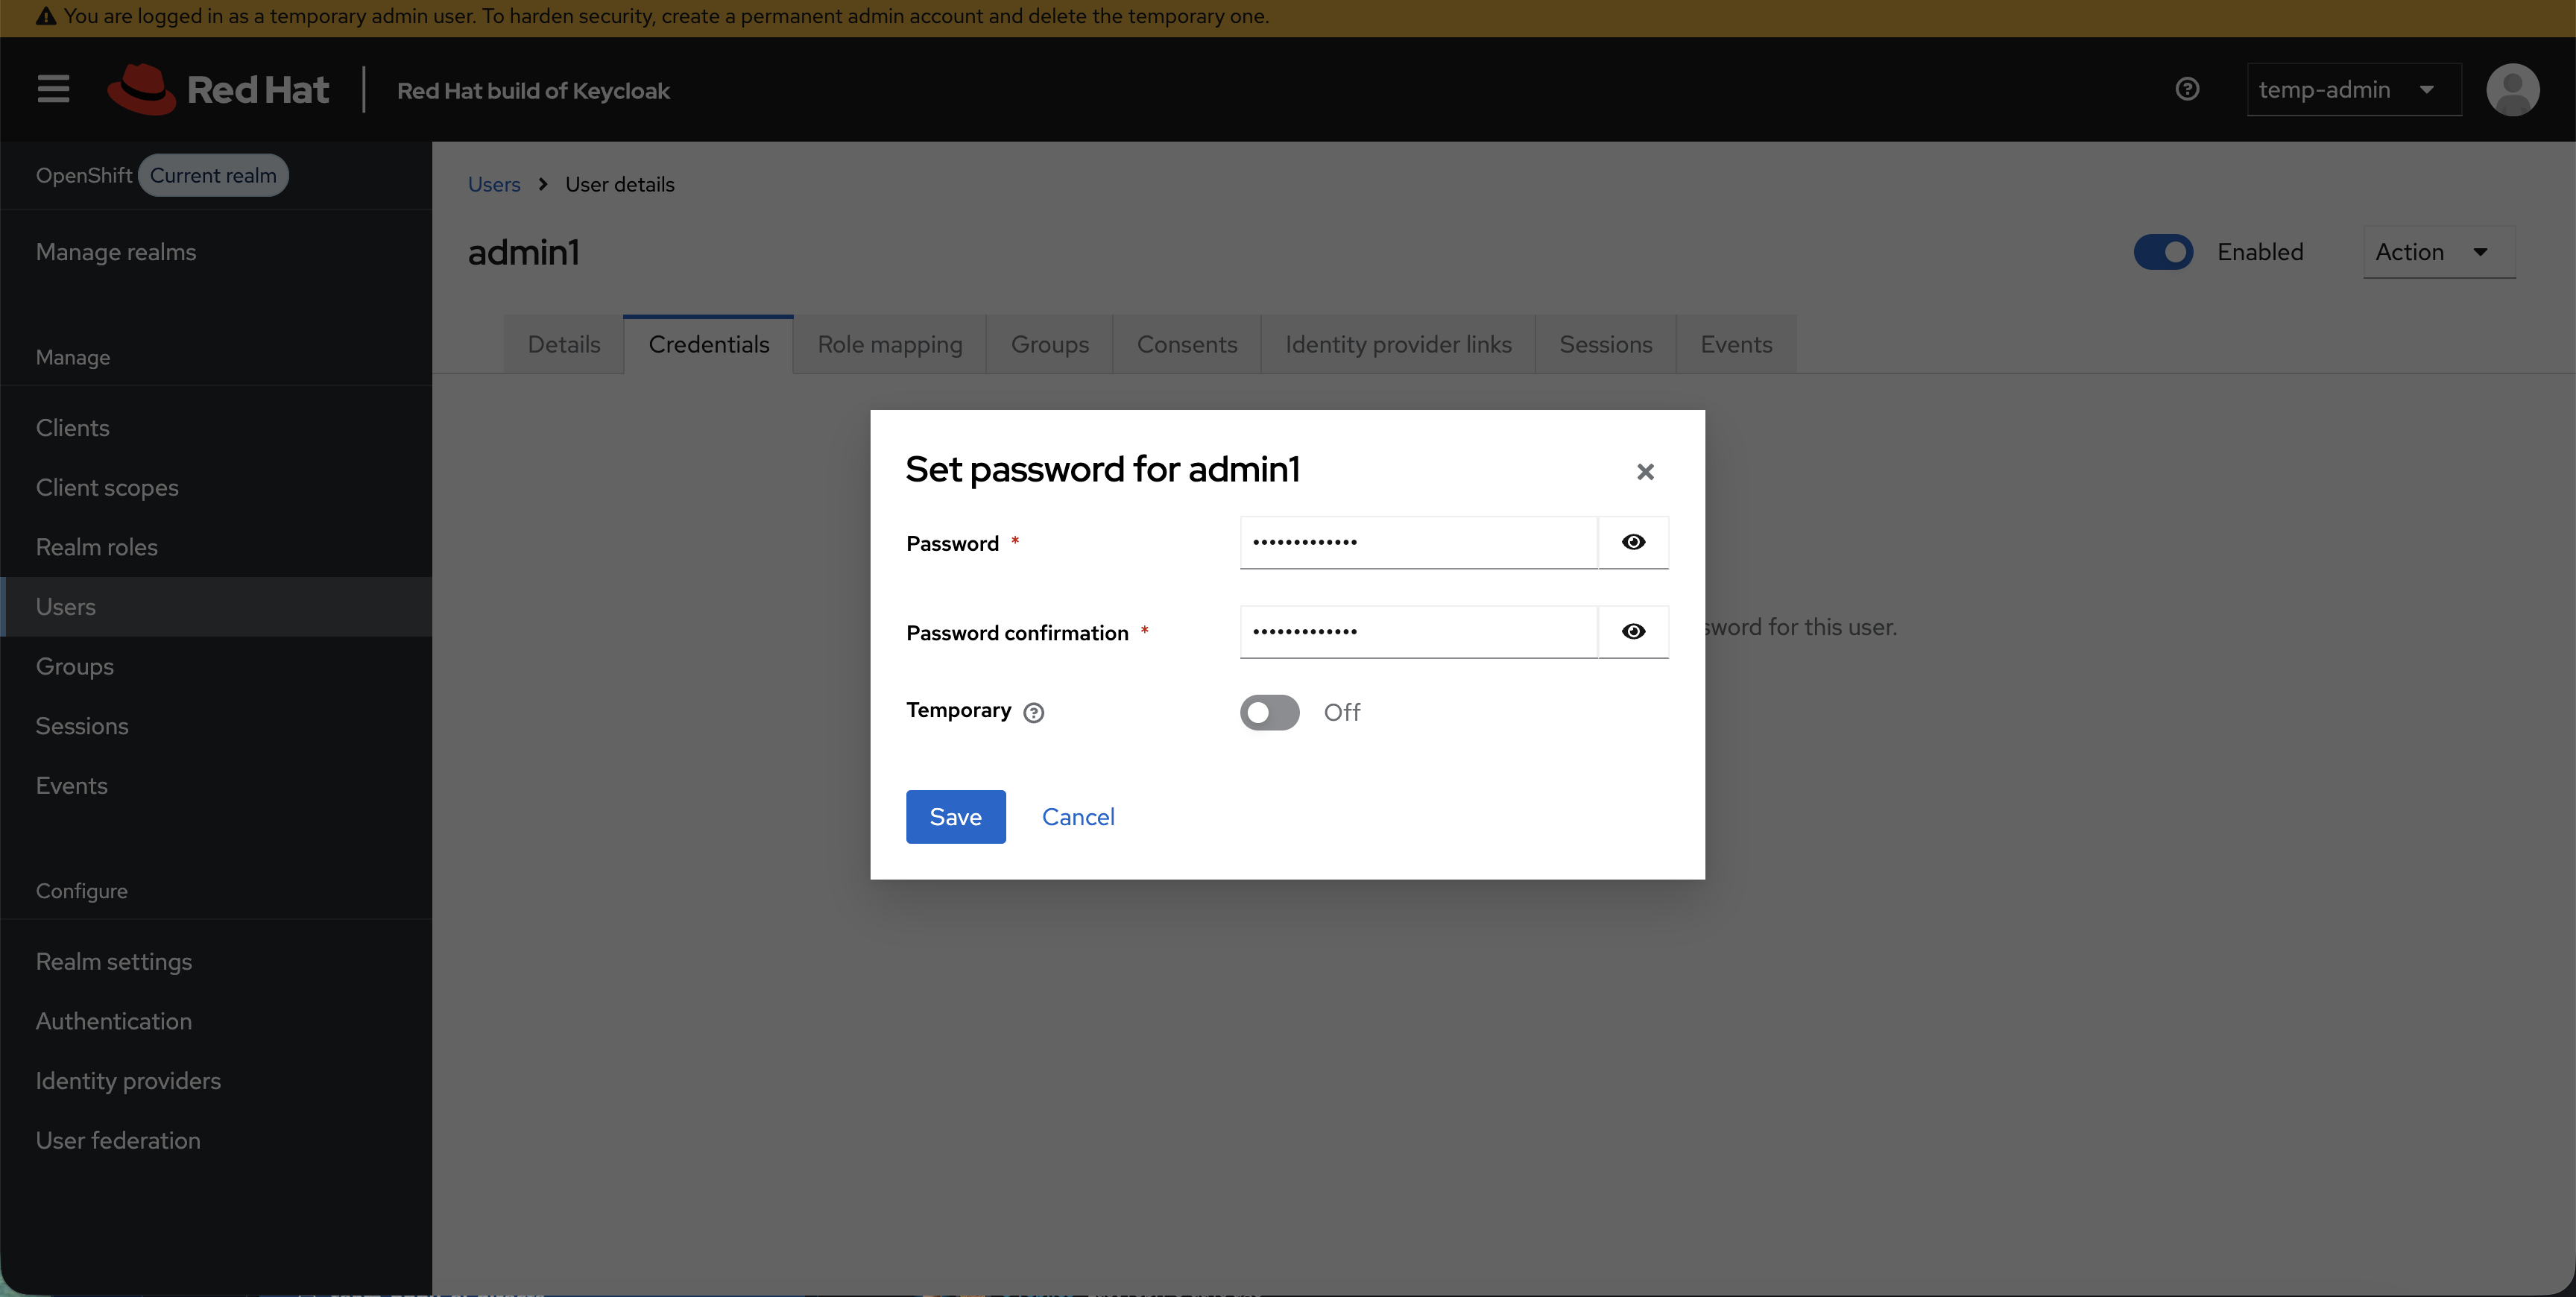Click the Red Hat logo

(x=219, y=89)
